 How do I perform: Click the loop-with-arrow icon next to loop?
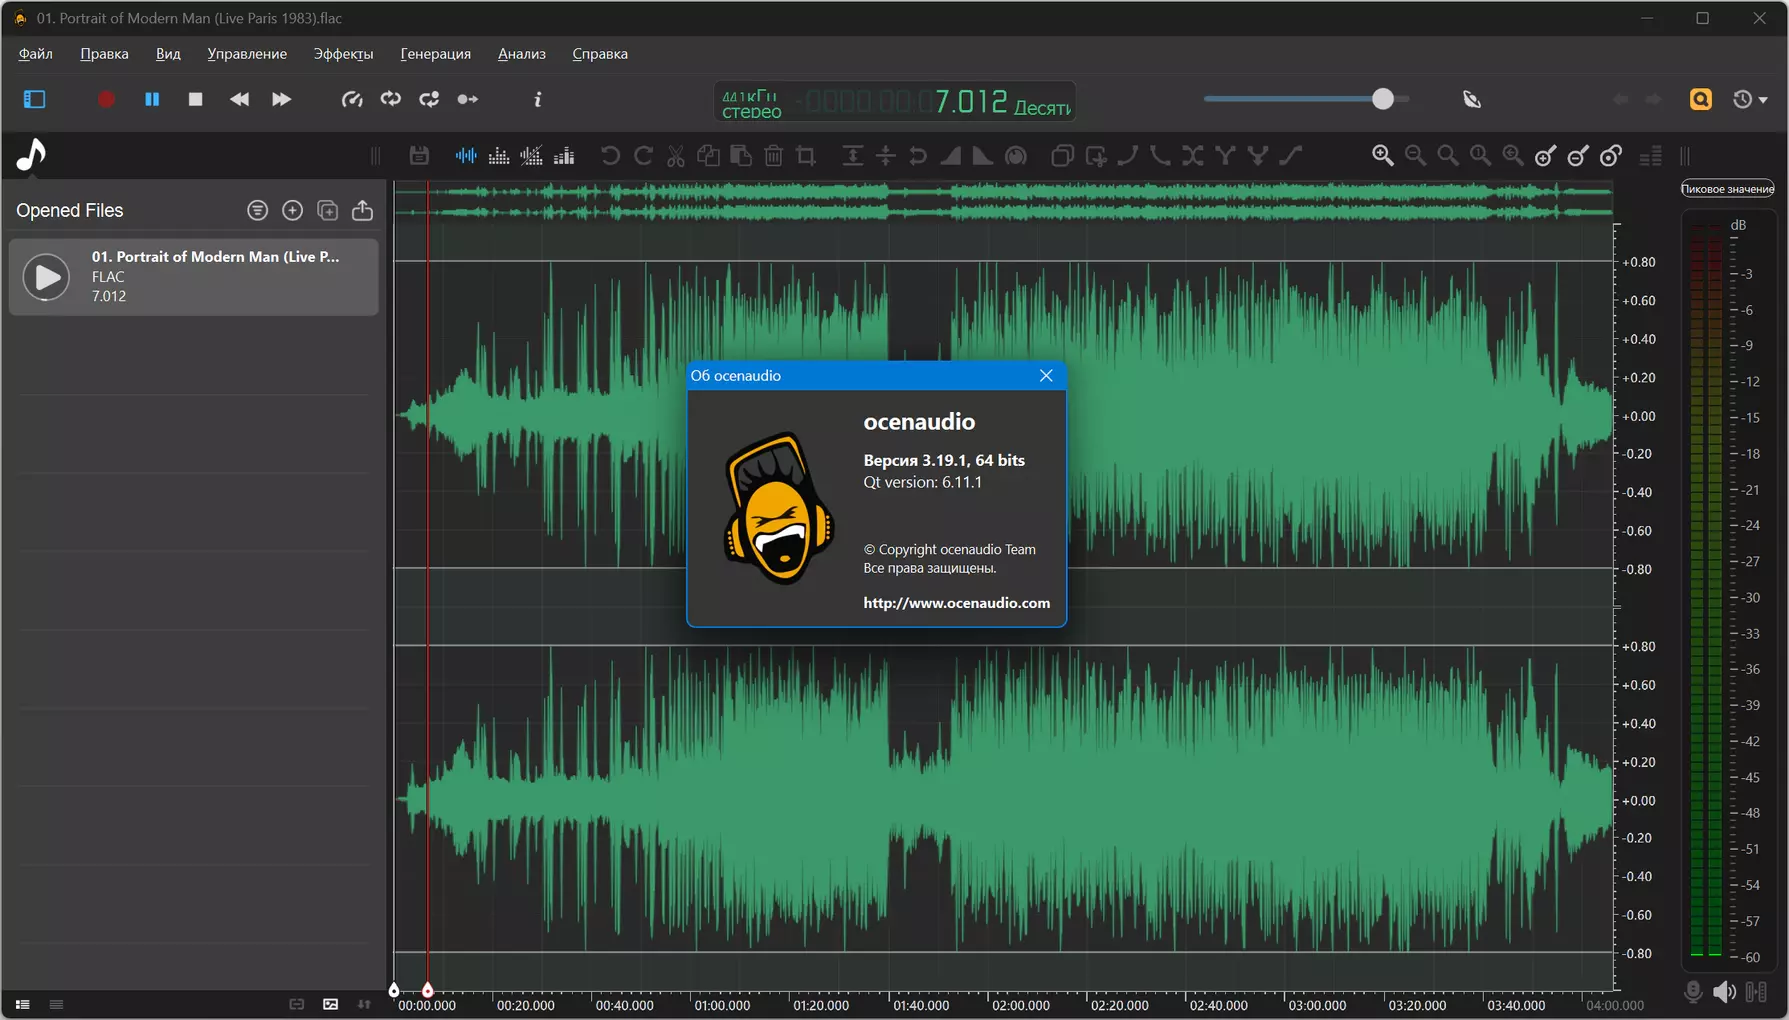point(429,99)
